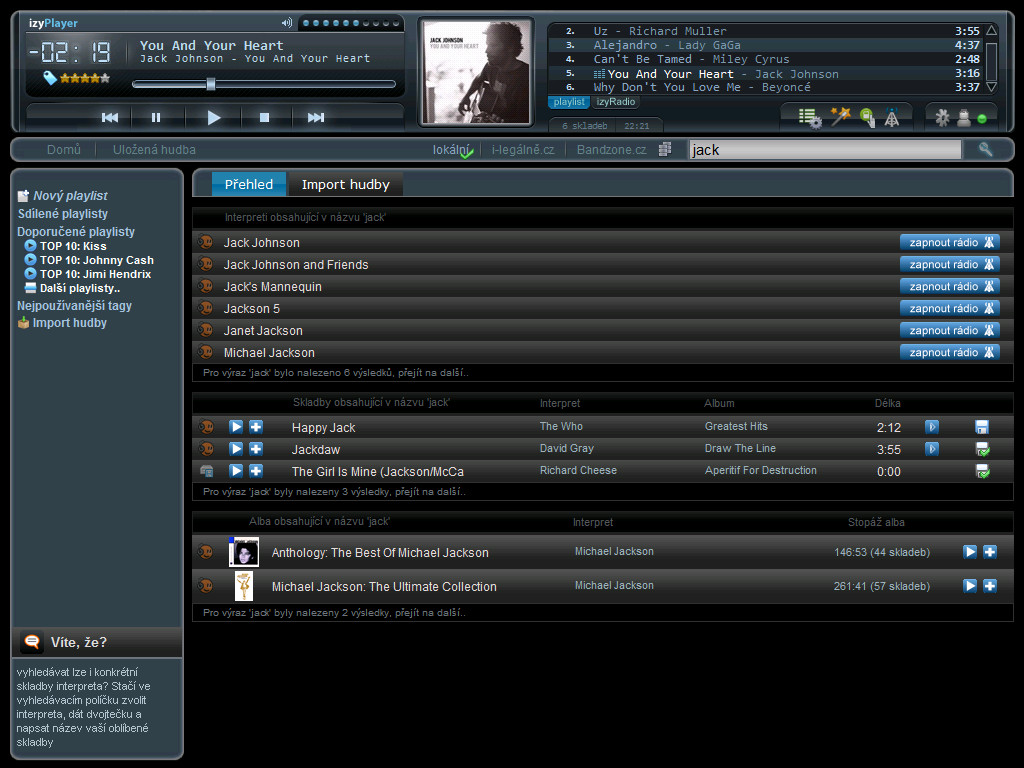The width and height of the screenshot is (1024, 768).
Task: Play the song Happy Jack
Action: 236,427
